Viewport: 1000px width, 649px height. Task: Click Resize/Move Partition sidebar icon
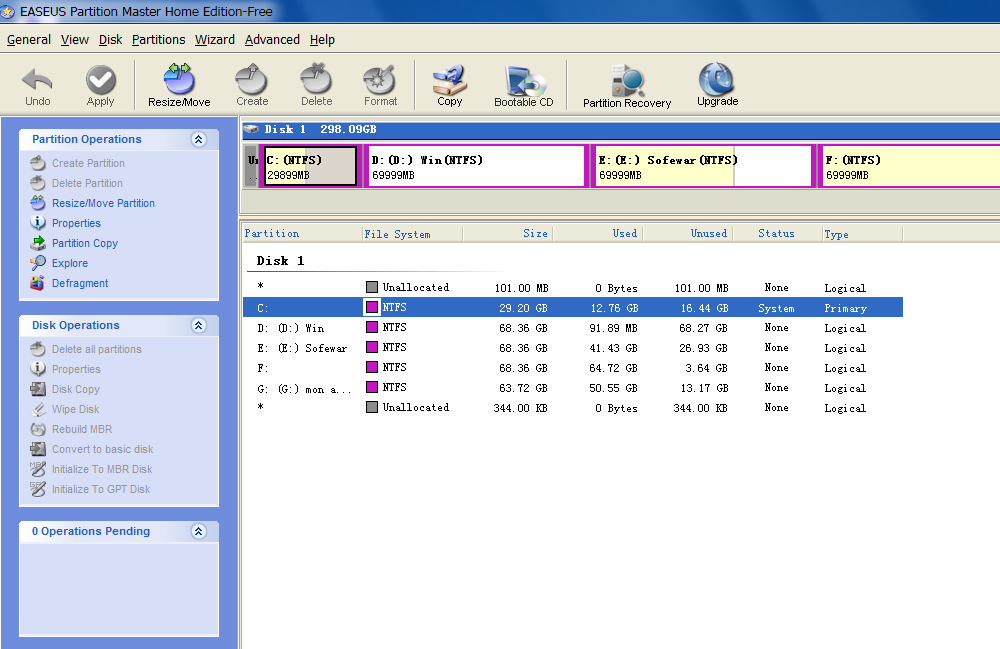pos(38,203)
